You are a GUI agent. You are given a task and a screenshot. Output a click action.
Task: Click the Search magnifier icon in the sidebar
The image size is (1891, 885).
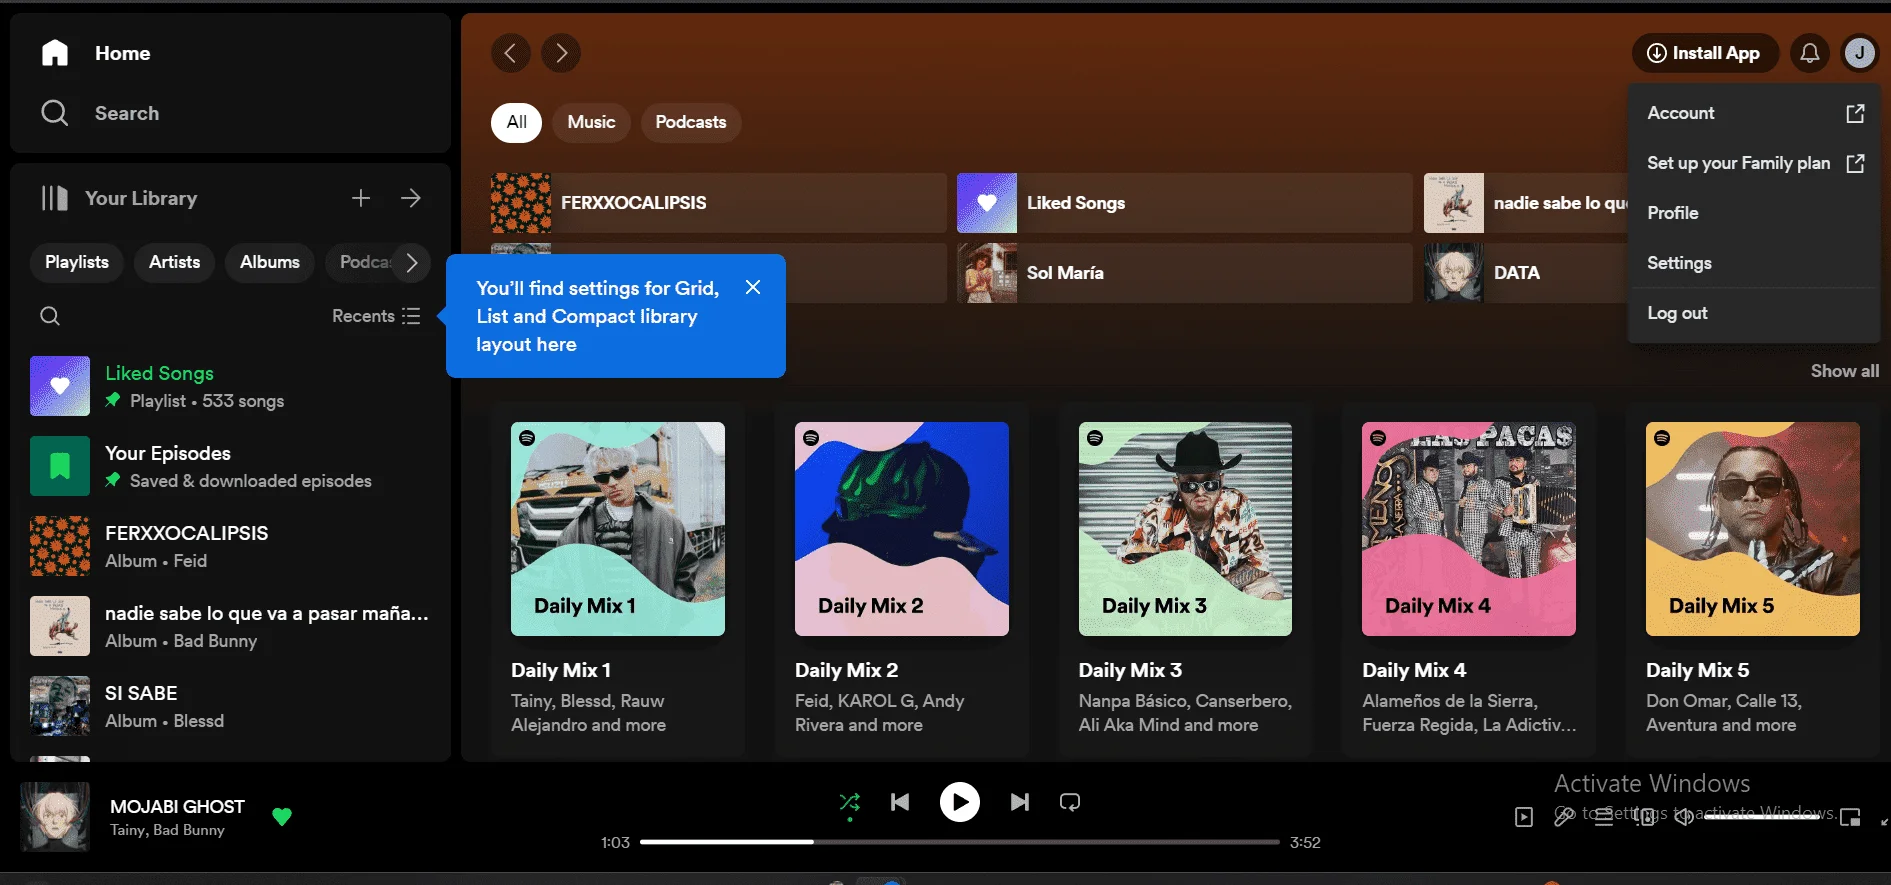55,113
